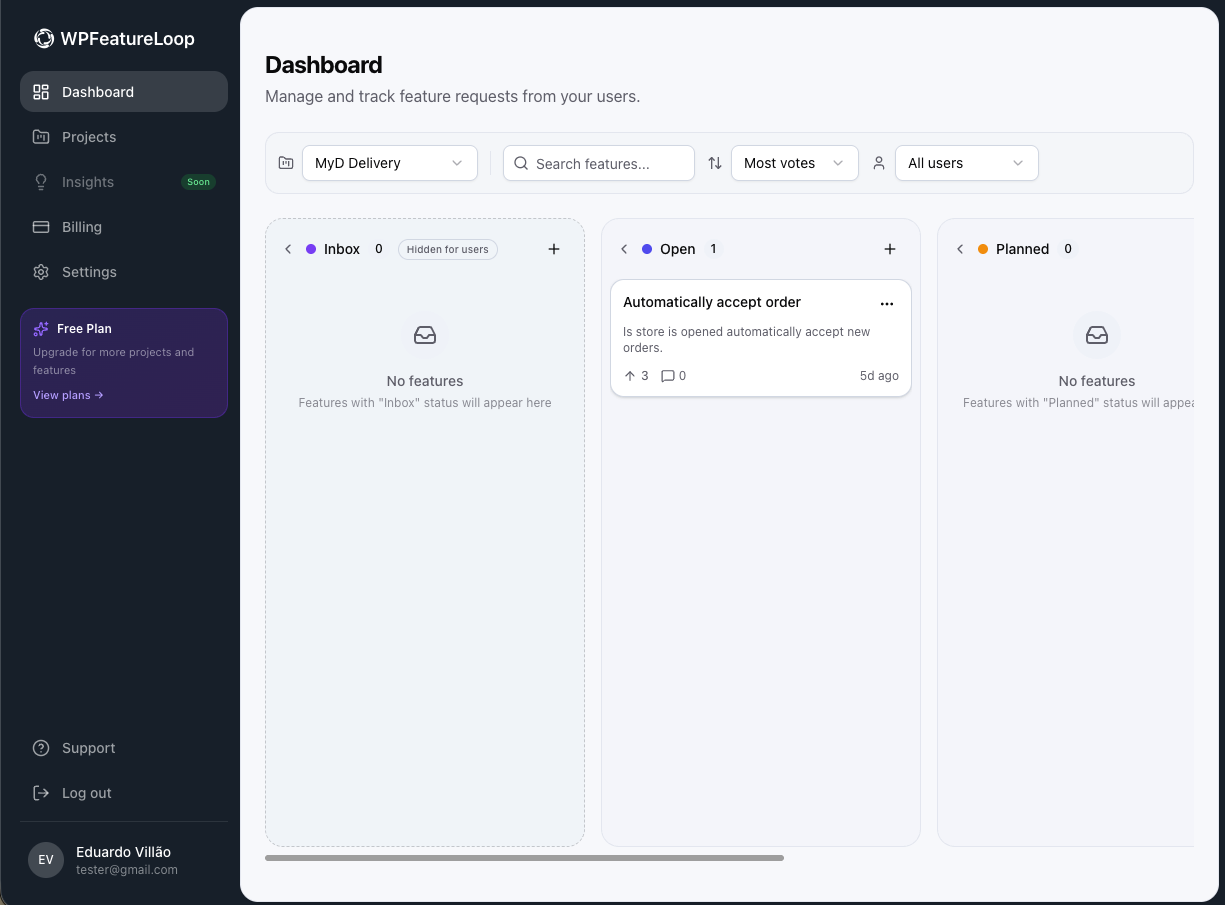The image size is (1225, 905).
Task: Click the folder icon beside the project selector
Action: click(x=286, y=162)
